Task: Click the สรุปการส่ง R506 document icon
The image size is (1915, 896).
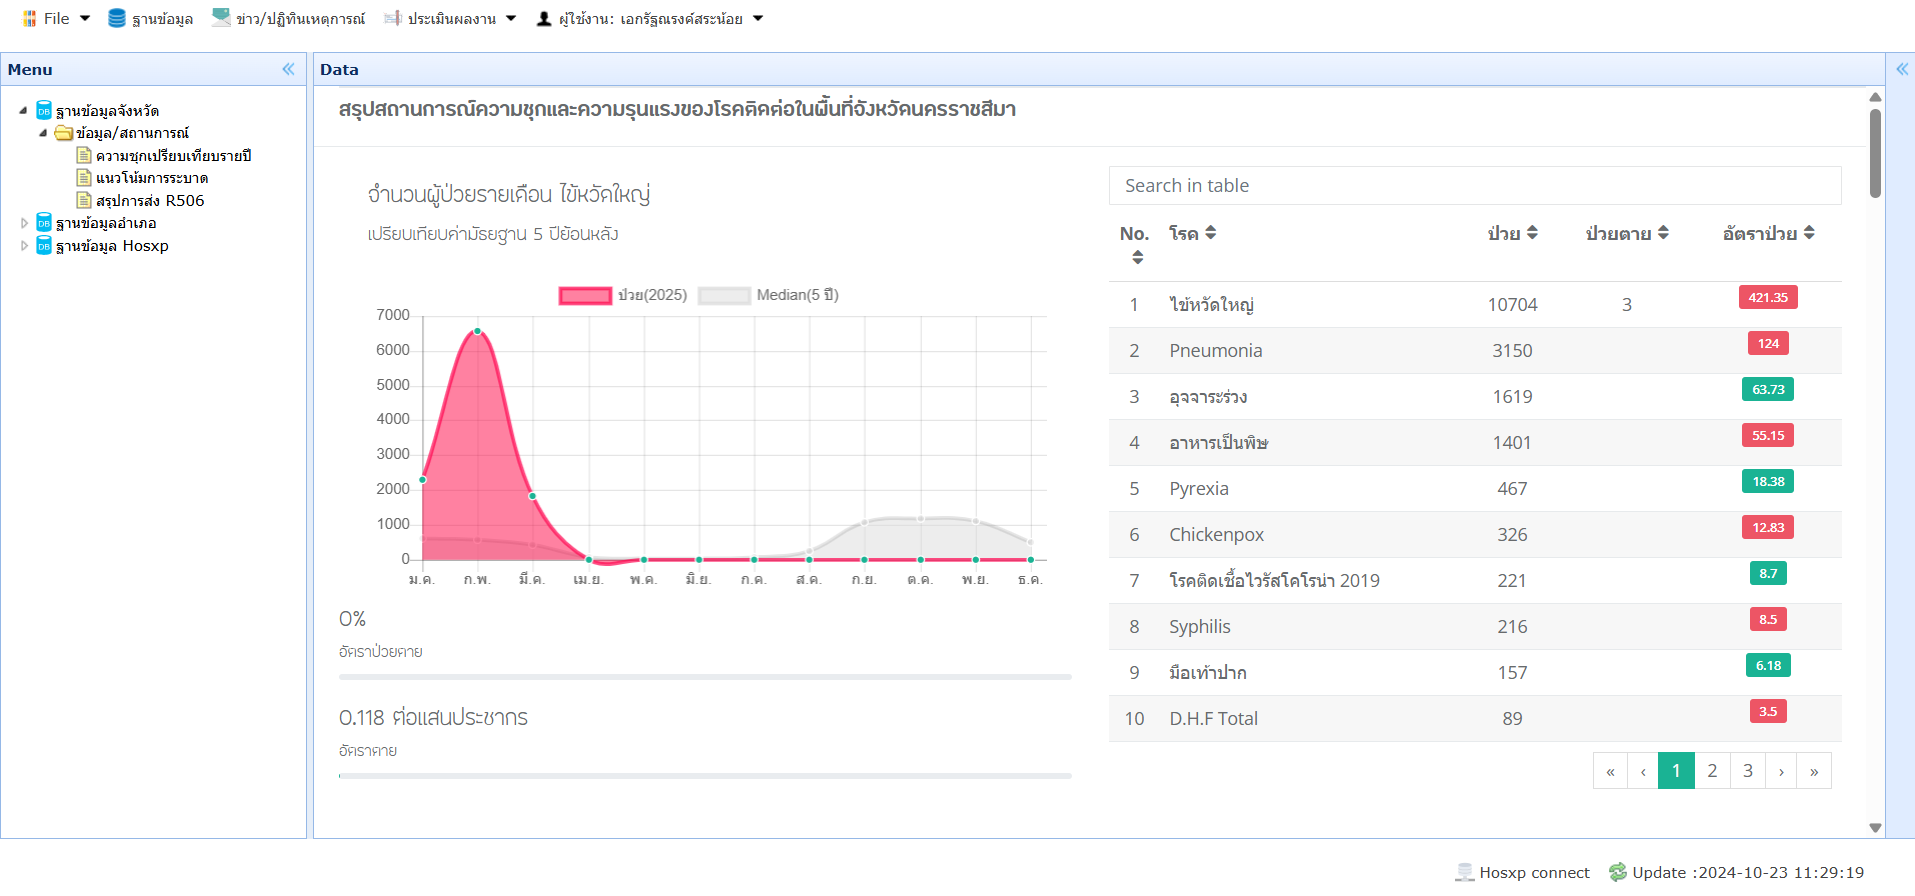Action: click(85, 200)
